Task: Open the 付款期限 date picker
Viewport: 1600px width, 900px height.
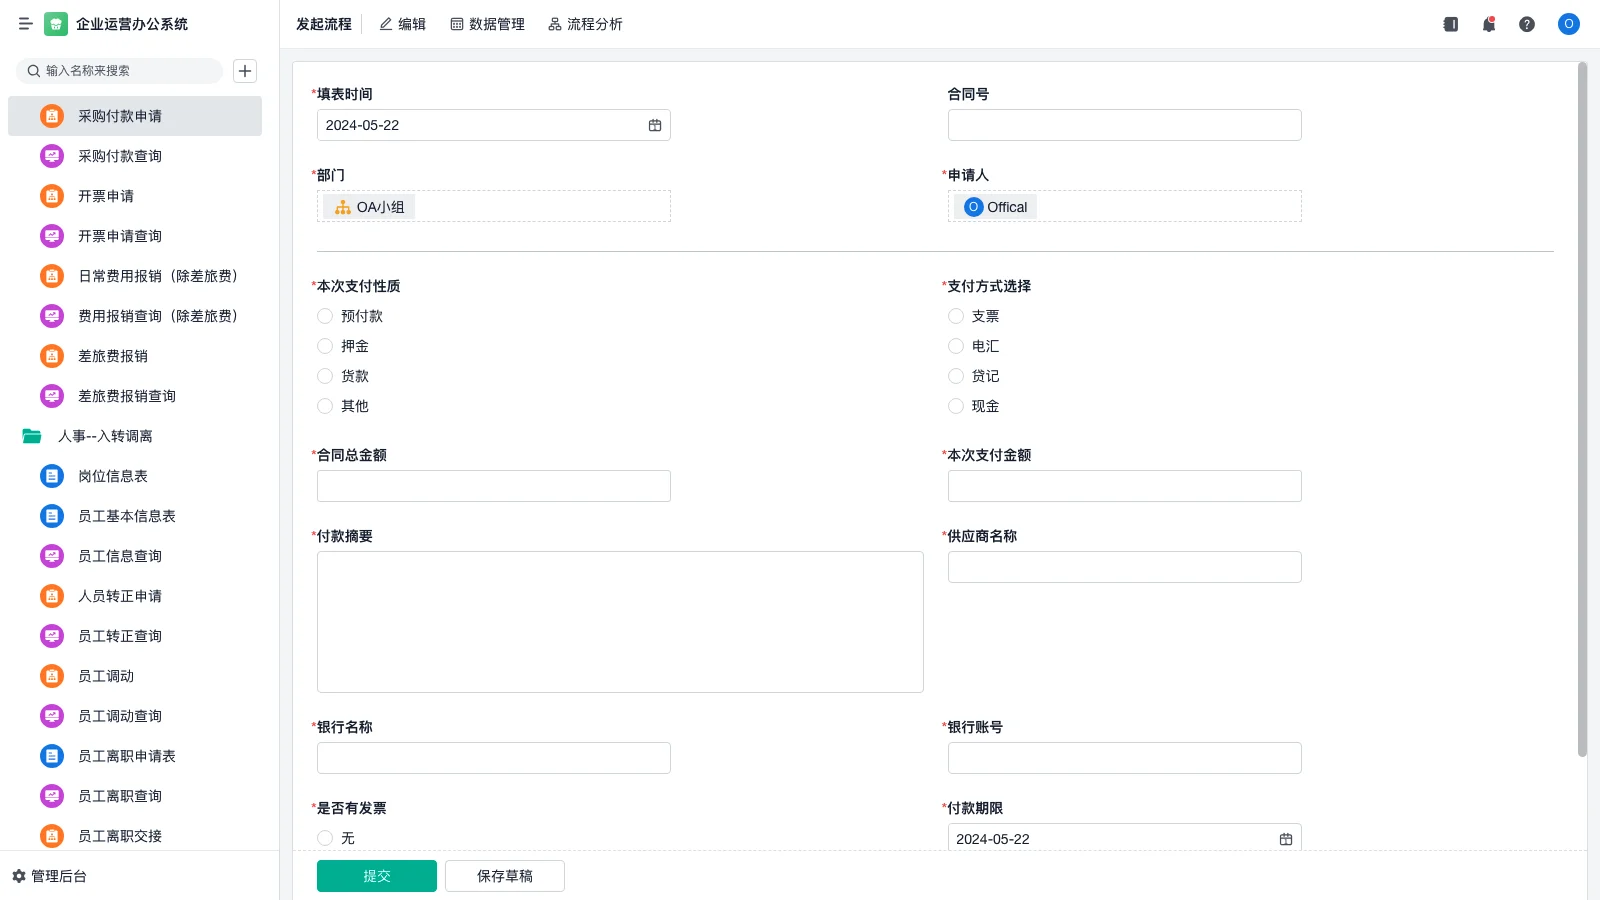Action: point(1286,839)
